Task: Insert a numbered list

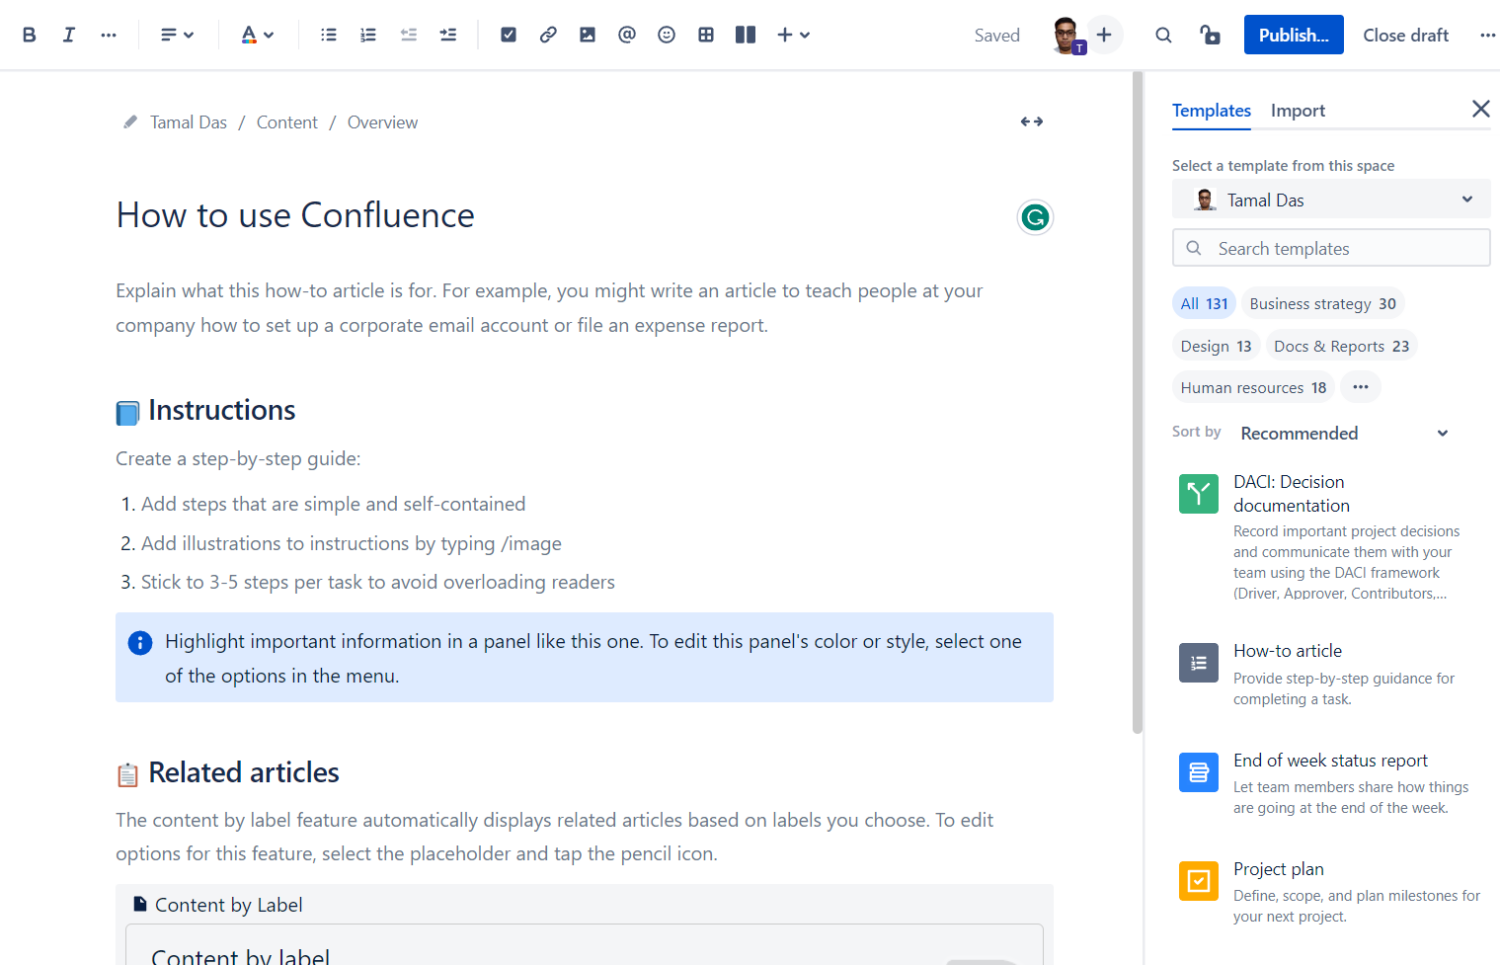Action: click(368, 35)
